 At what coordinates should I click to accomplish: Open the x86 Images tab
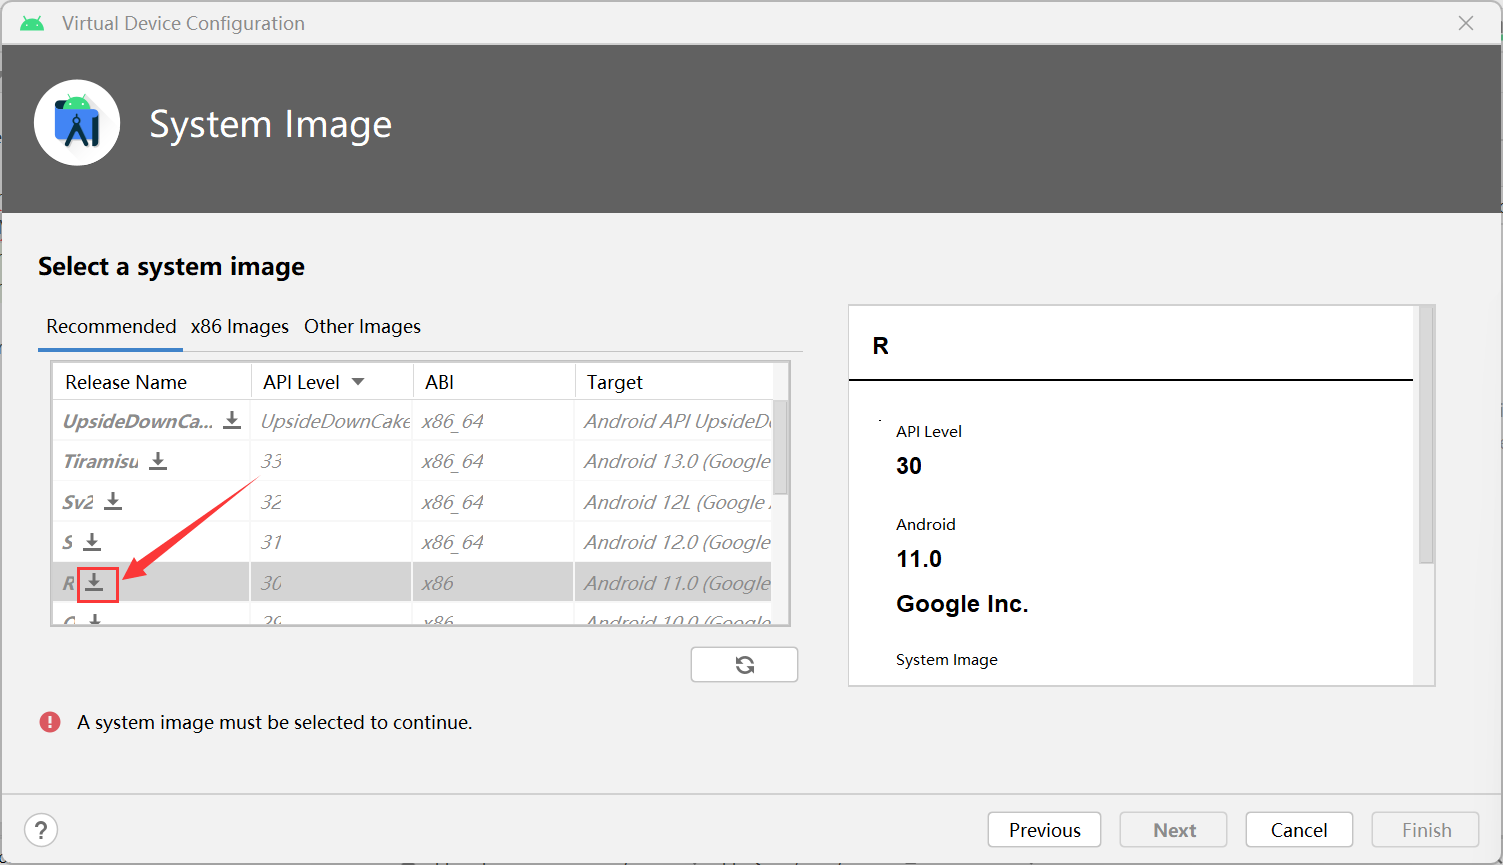(x=240, y=327)
